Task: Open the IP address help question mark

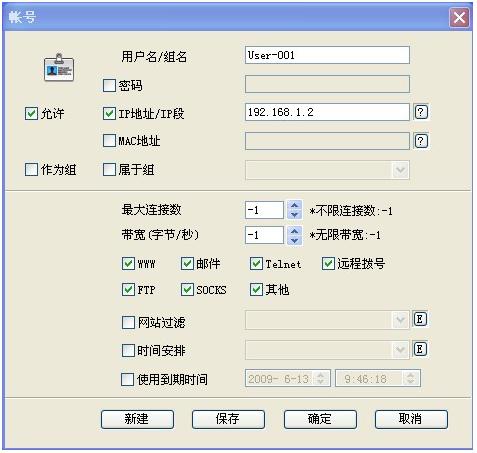Action: point(421,112)
